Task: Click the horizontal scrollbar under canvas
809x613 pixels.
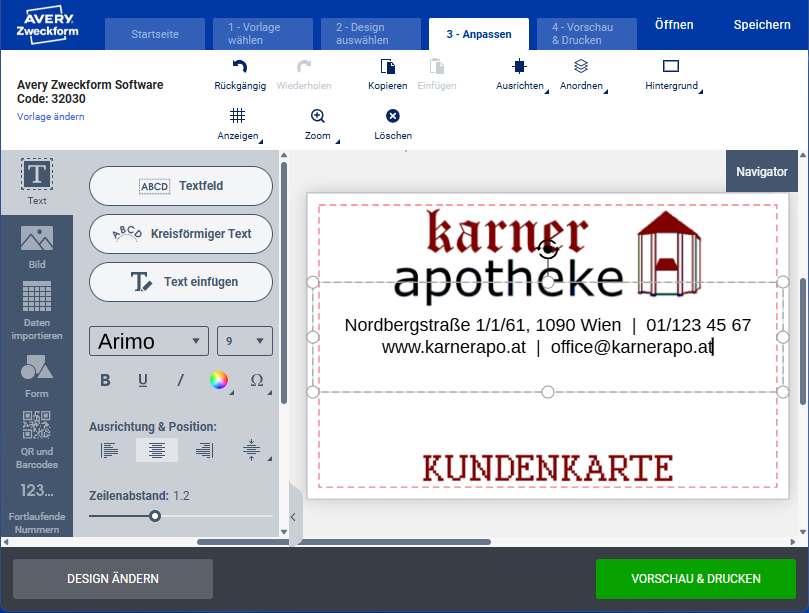Action: tap(344, 542)
